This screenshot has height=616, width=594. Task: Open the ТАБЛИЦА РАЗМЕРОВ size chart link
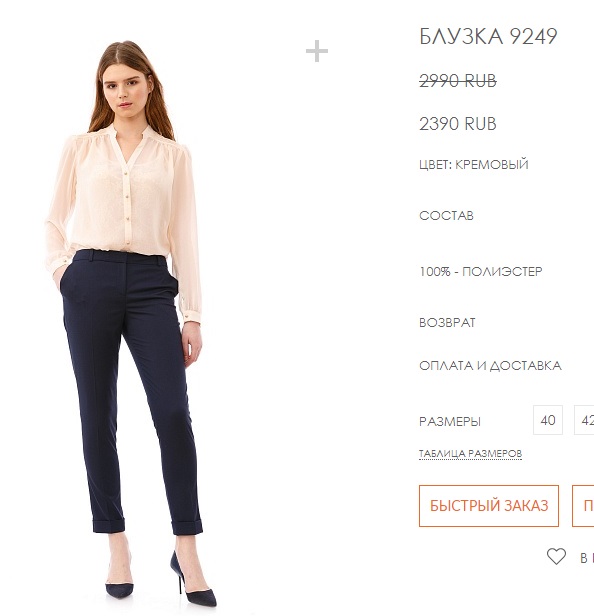pyautogui.click(x=470, y=453)
